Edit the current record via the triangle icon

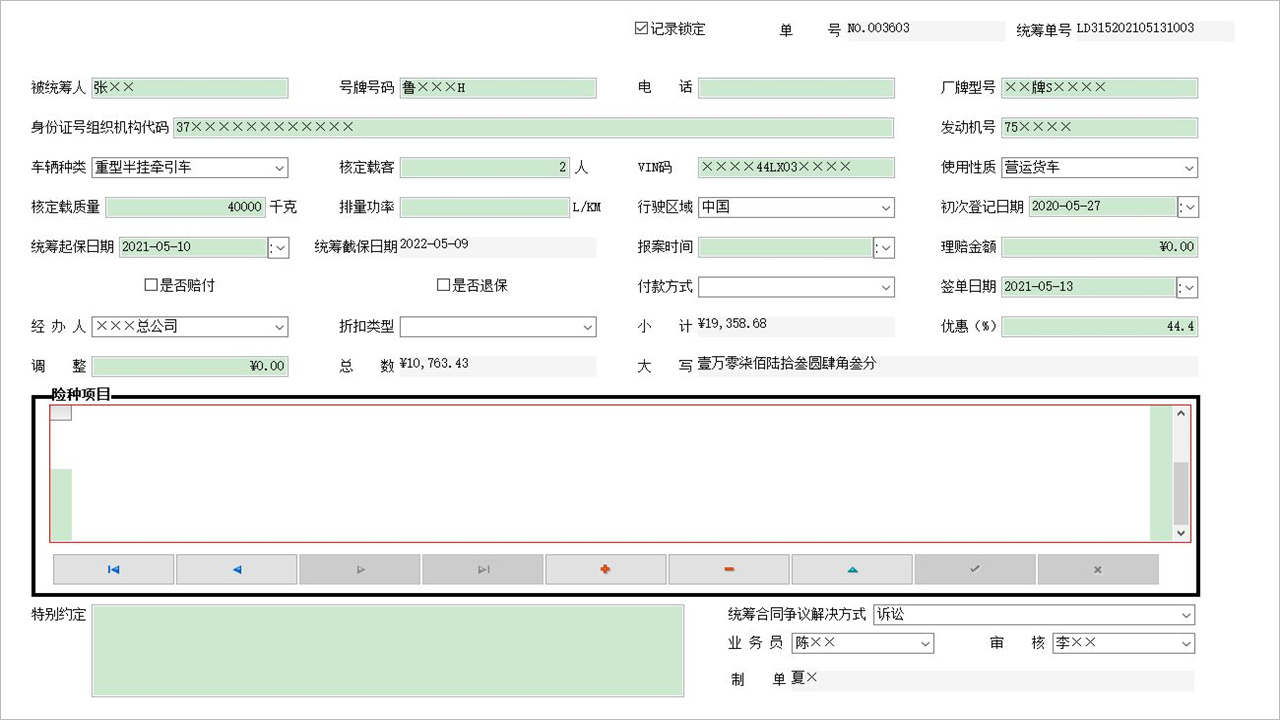point(851,568)
